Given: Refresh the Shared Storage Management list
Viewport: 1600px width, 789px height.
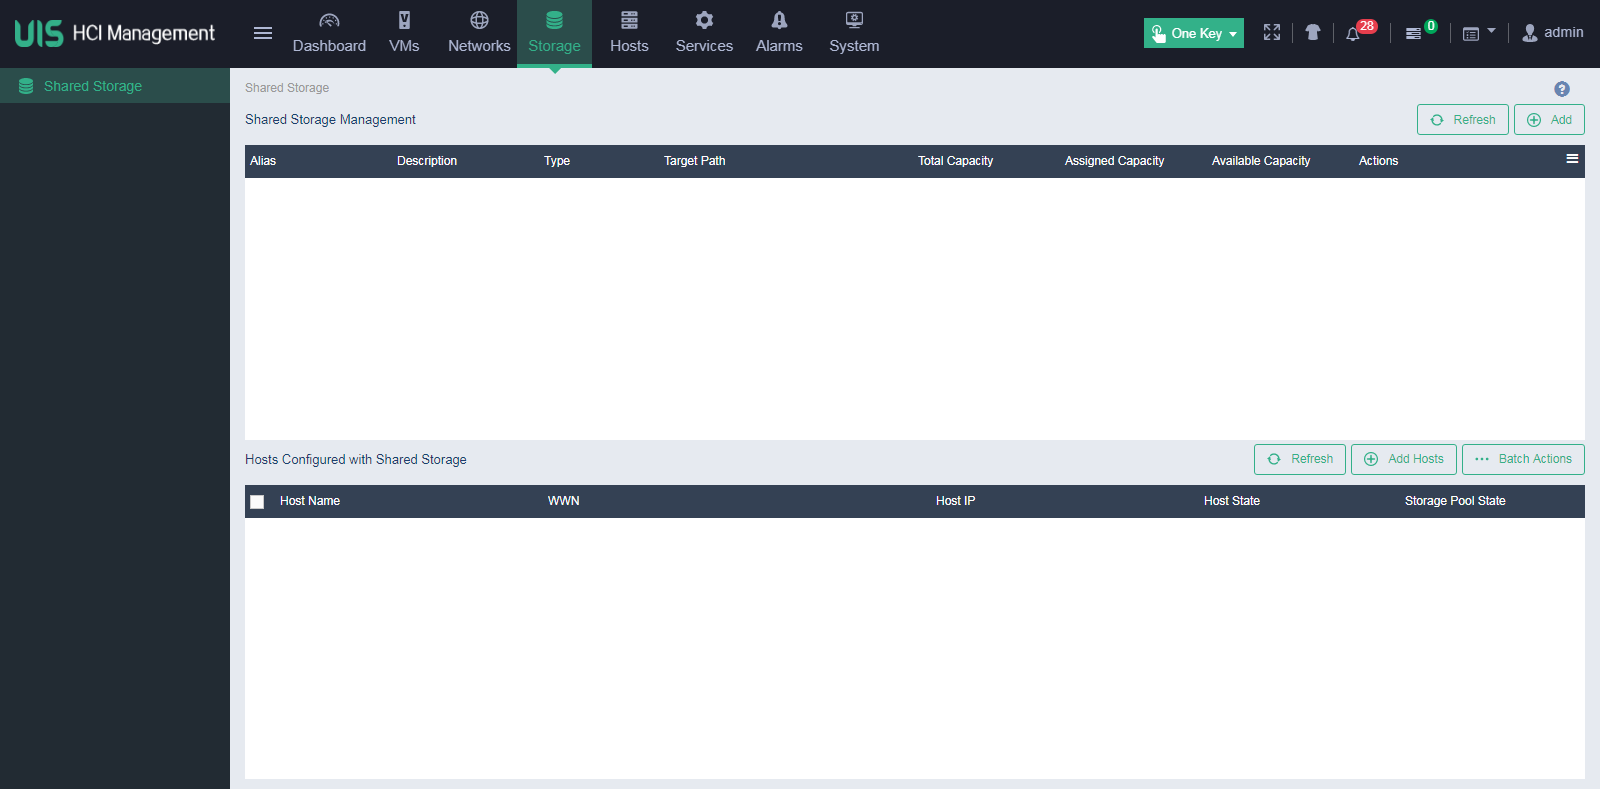Looking at the screenshot, I should (1462, 120).
